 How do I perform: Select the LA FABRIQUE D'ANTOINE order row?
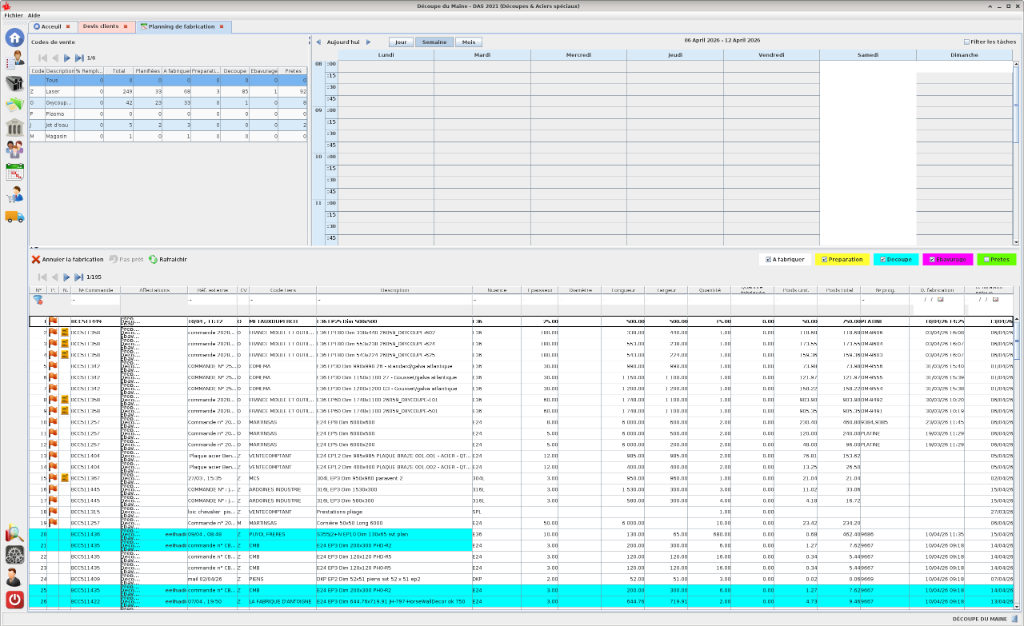click(520, 601)
